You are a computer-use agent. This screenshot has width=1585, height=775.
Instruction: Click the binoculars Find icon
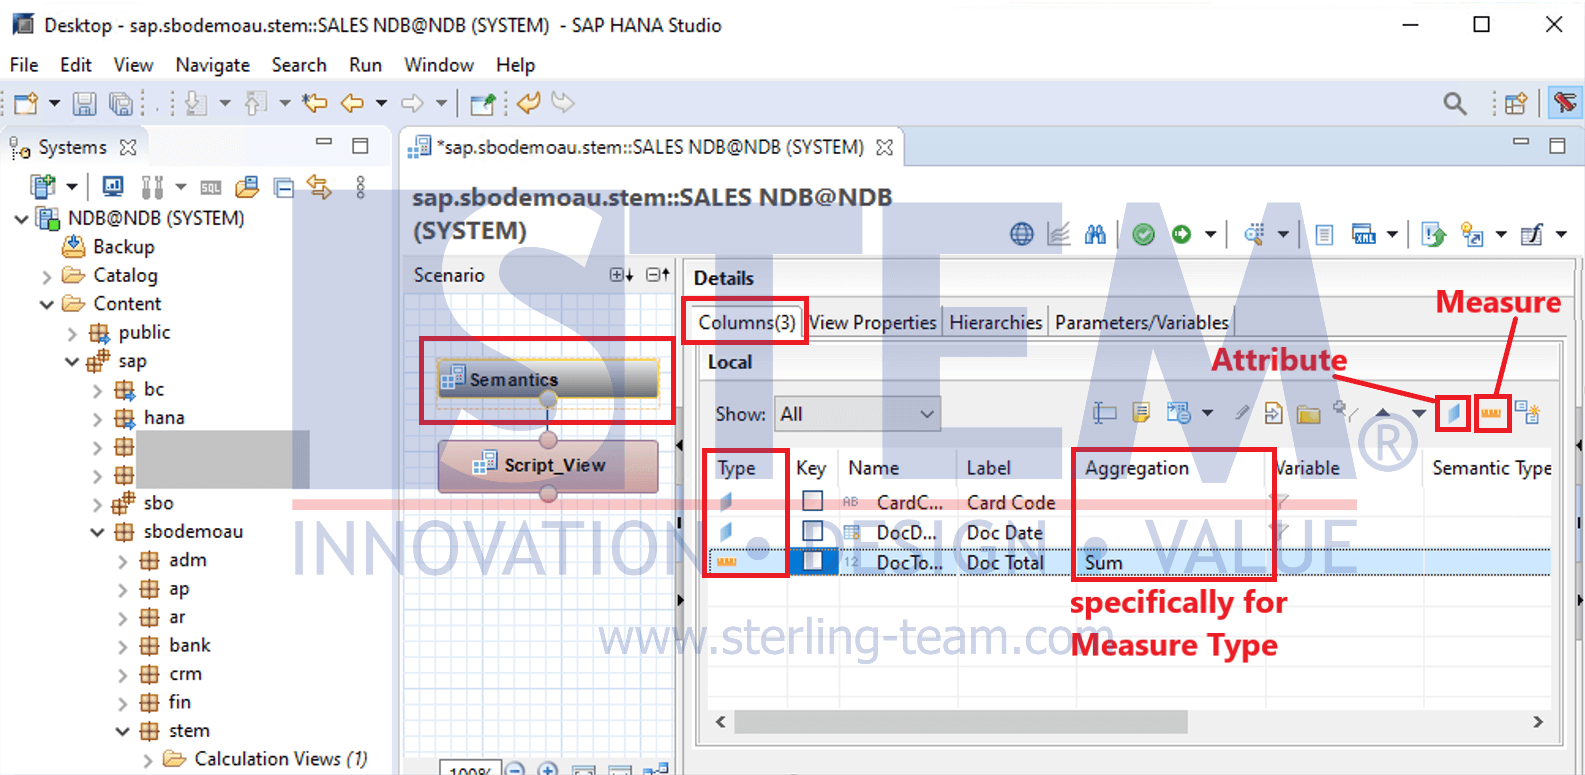click(1096, 234)
